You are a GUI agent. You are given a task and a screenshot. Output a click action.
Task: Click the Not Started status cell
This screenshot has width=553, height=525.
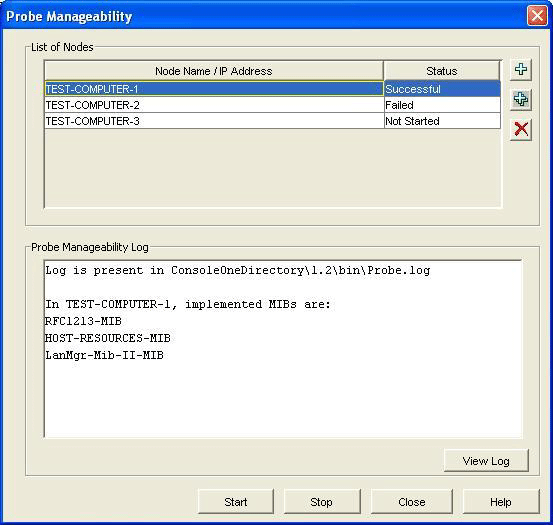(442, 121)
